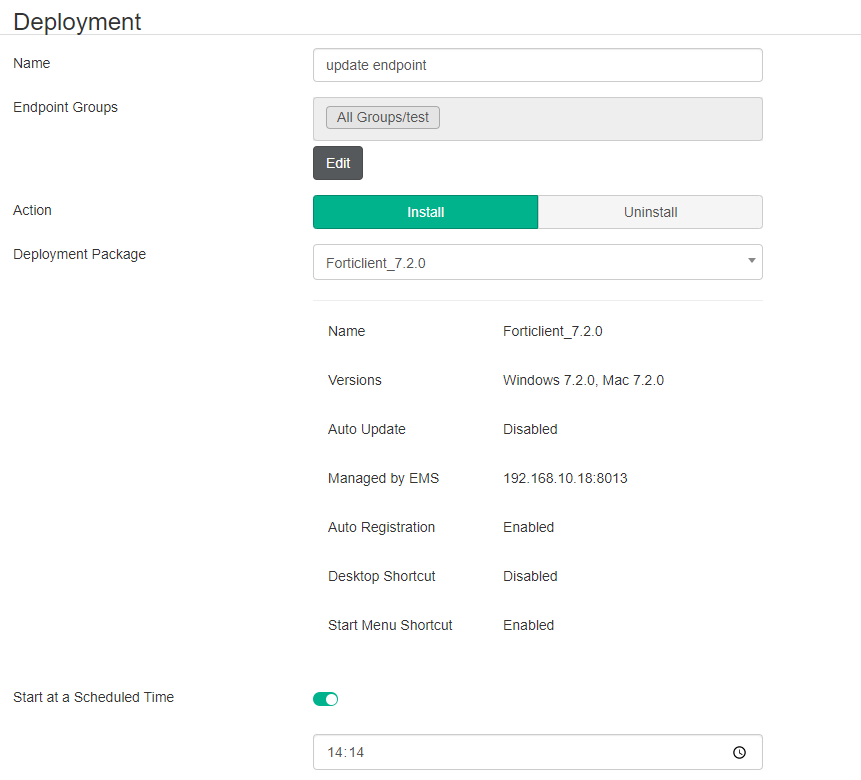Click the Deployment page heading
861x780 pixels.
coord(77,21)
